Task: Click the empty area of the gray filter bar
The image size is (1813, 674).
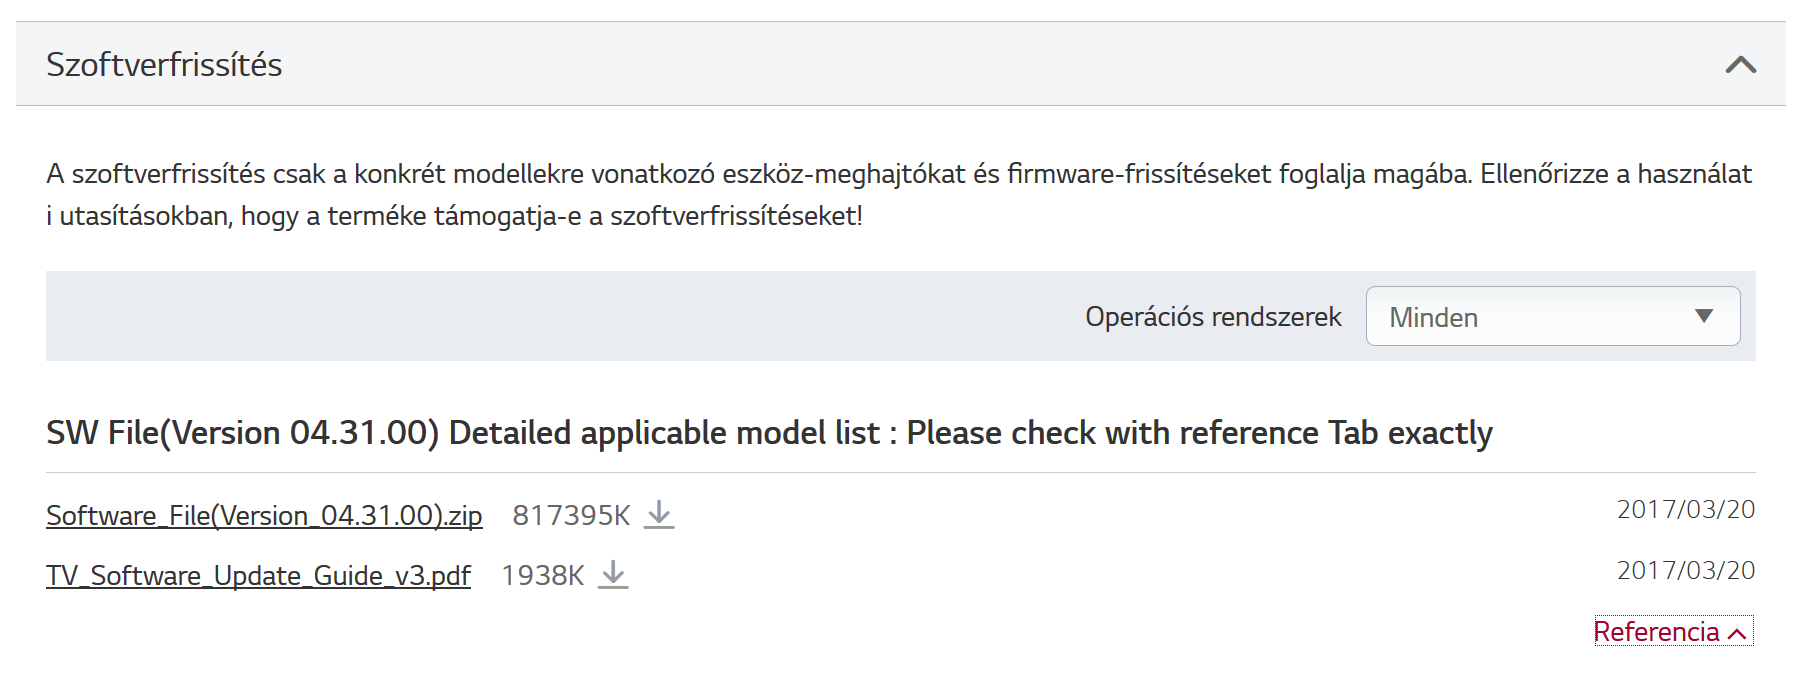Action: pos(560,316)
